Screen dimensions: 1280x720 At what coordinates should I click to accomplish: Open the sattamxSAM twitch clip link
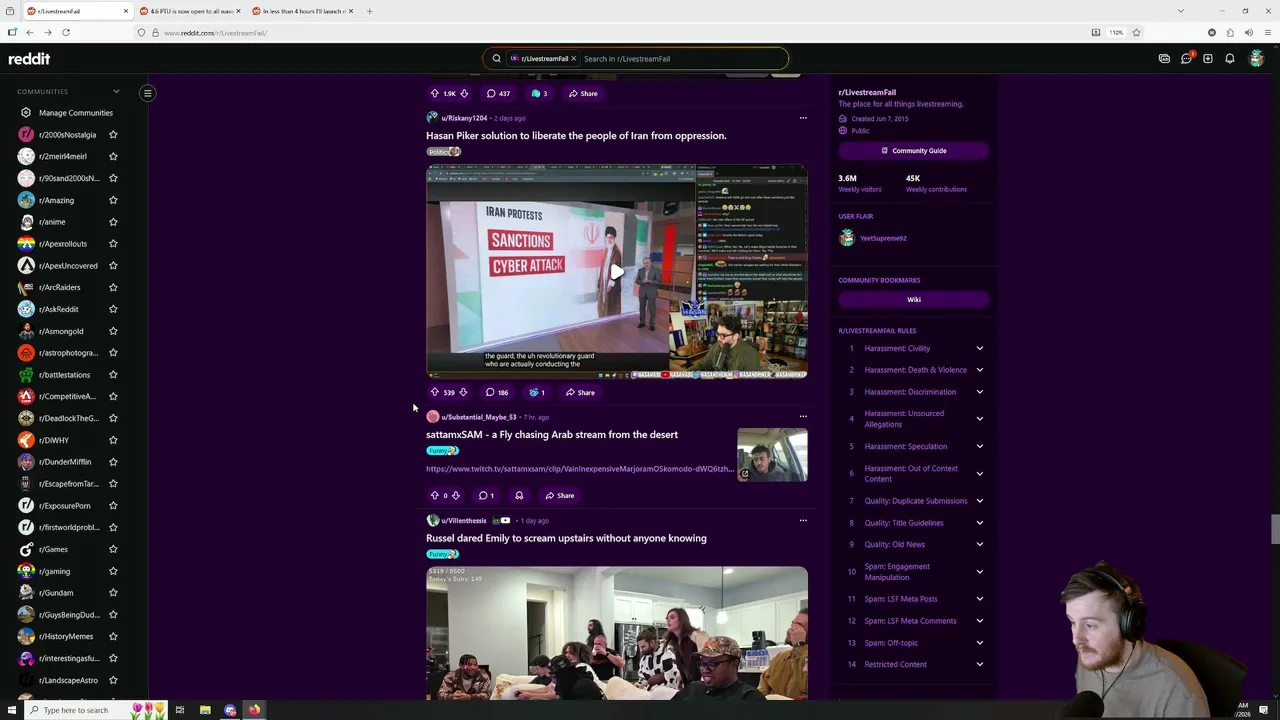pyautogui.click(x=579, y=469)
